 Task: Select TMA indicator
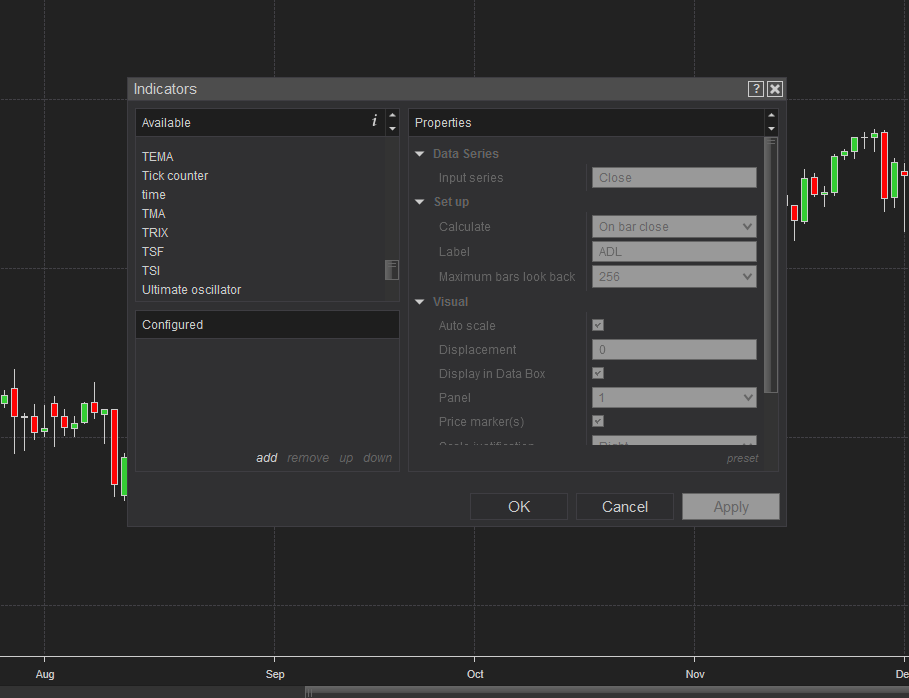click(x=154, y=214)
